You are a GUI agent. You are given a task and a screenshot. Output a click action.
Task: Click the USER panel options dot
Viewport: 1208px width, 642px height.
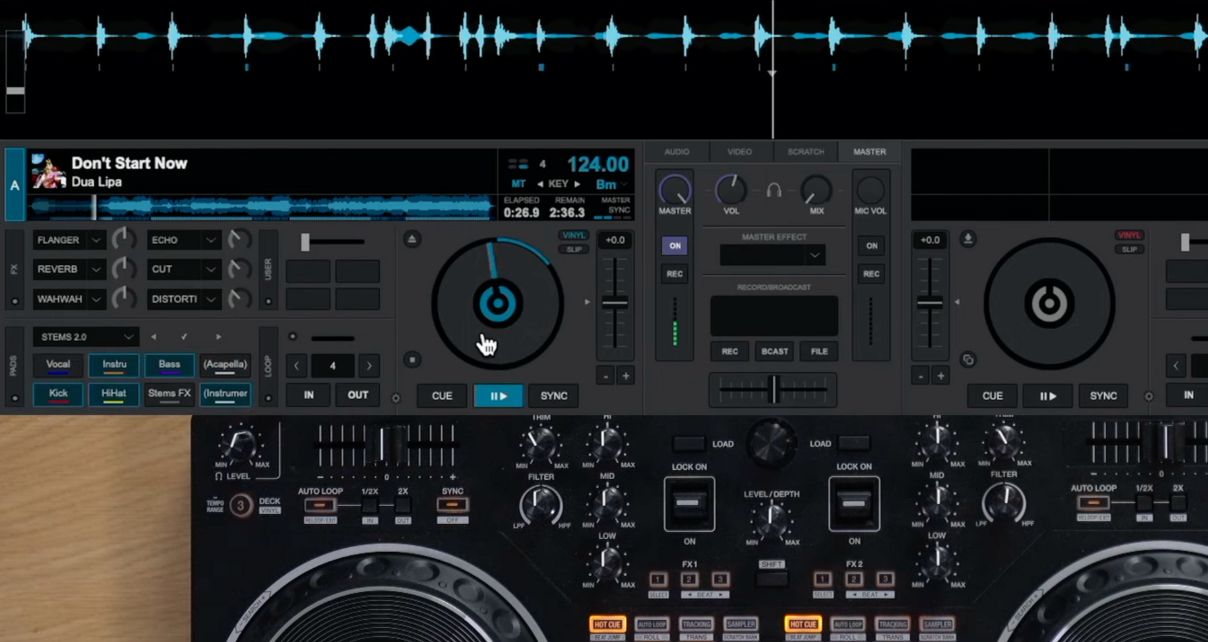point(268,301)
